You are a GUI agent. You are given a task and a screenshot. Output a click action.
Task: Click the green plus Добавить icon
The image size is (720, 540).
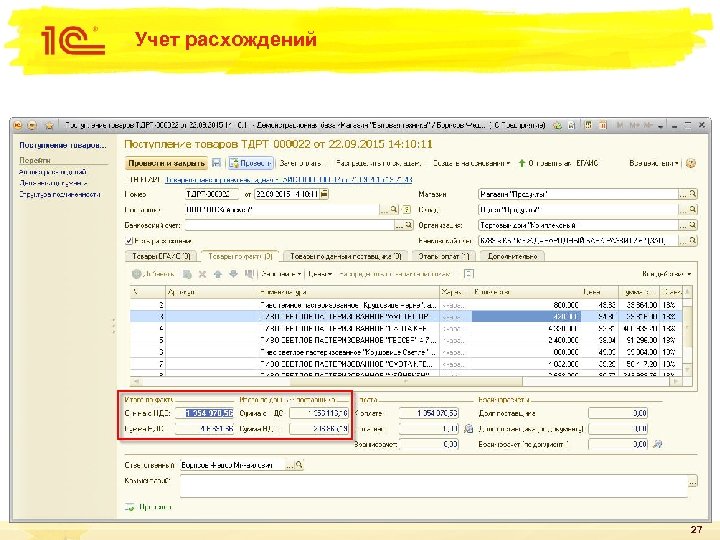tap(136, 274)
